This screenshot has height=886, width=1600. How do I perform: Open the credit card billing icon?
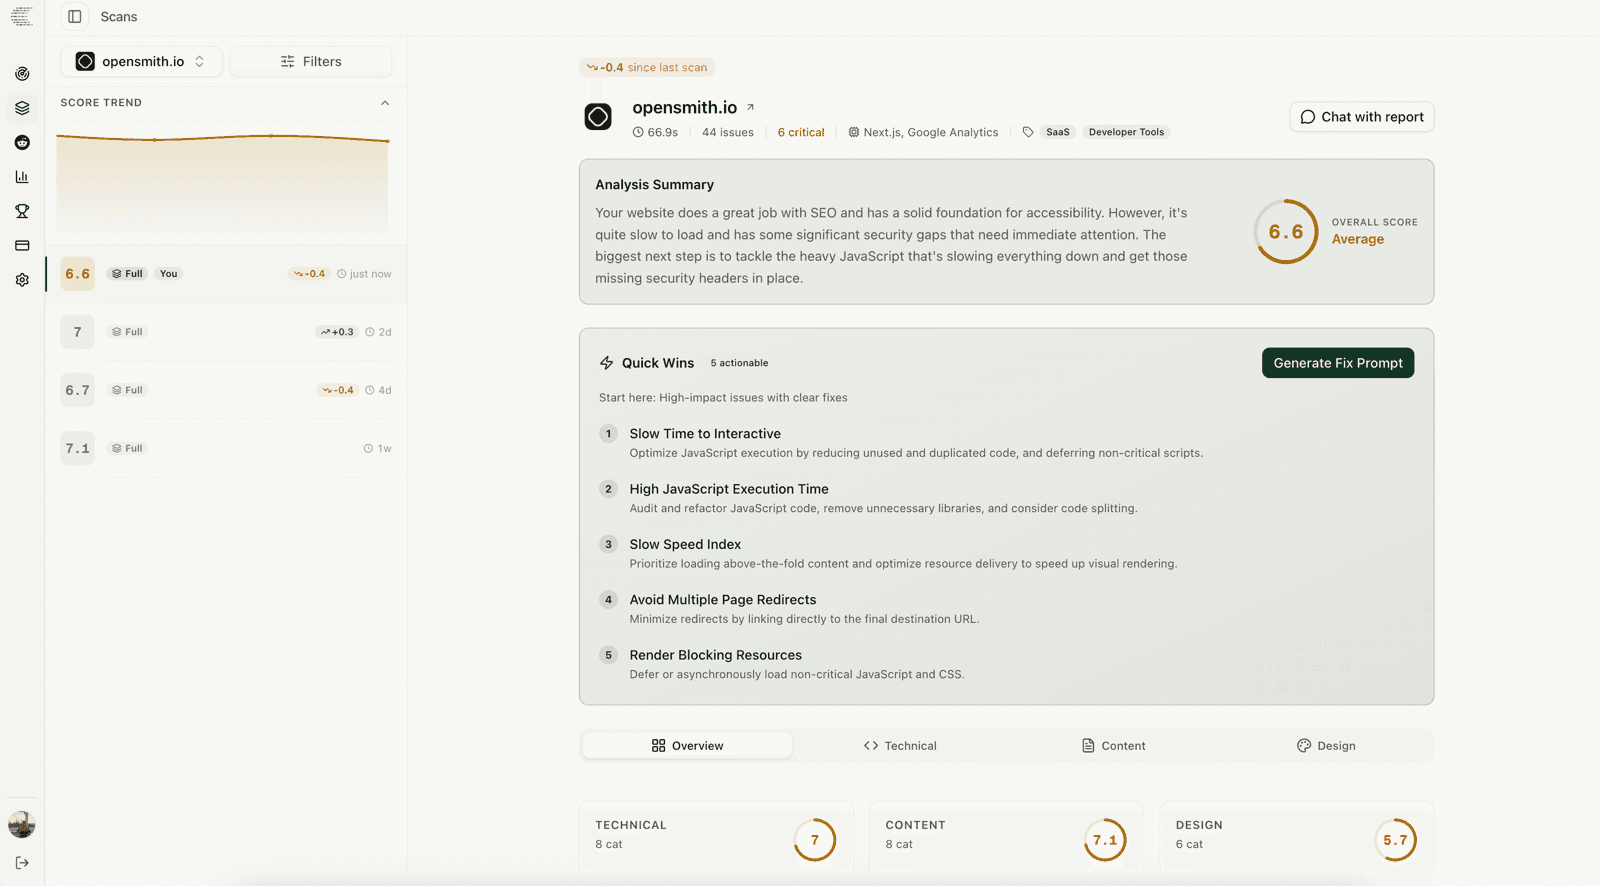coord(22,246)
